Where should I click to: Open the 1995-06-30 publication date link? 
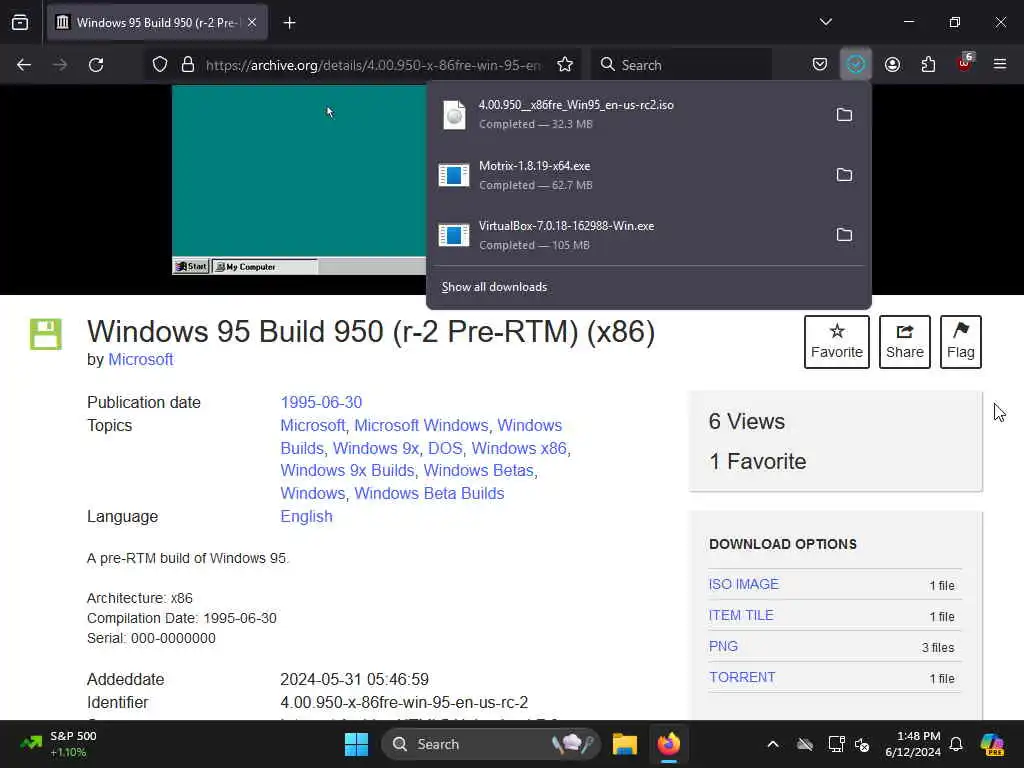(321, 402)
